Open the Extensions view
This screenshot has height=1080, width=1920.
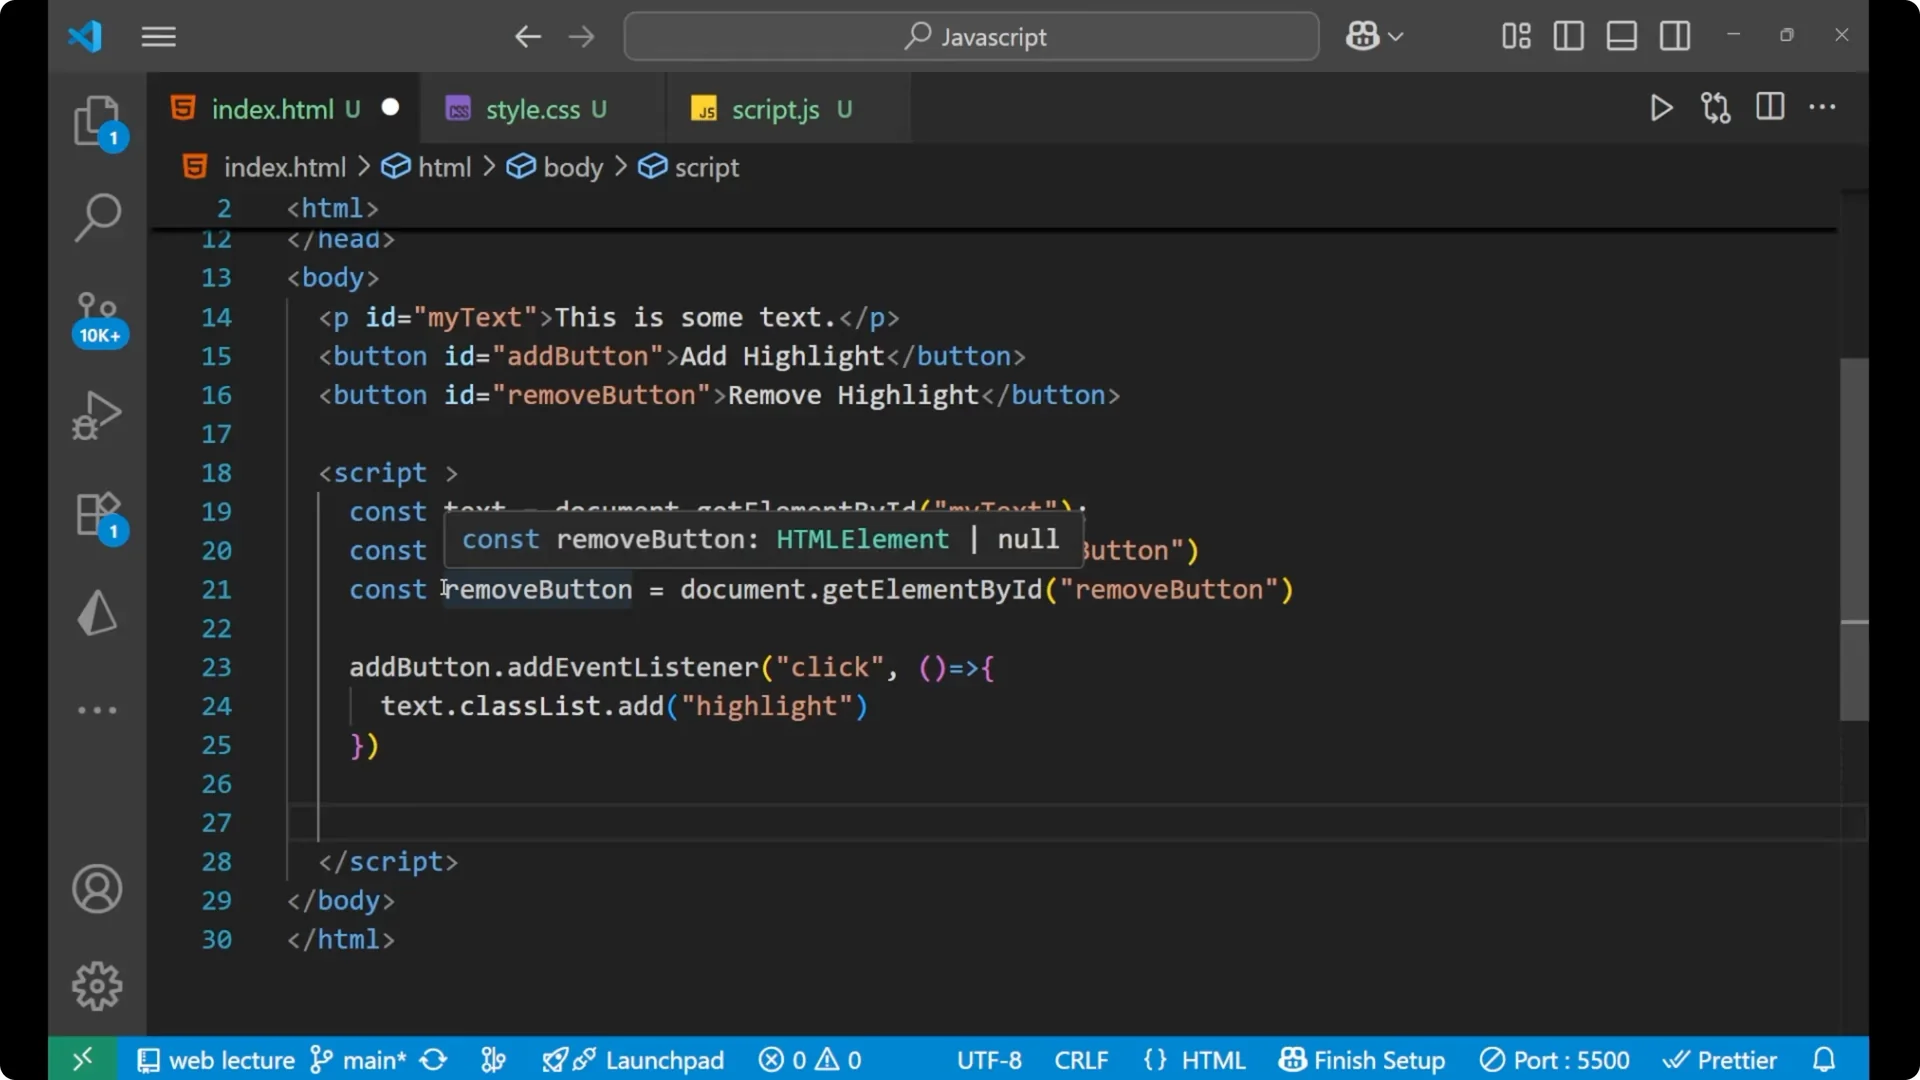tap(97, 514)
